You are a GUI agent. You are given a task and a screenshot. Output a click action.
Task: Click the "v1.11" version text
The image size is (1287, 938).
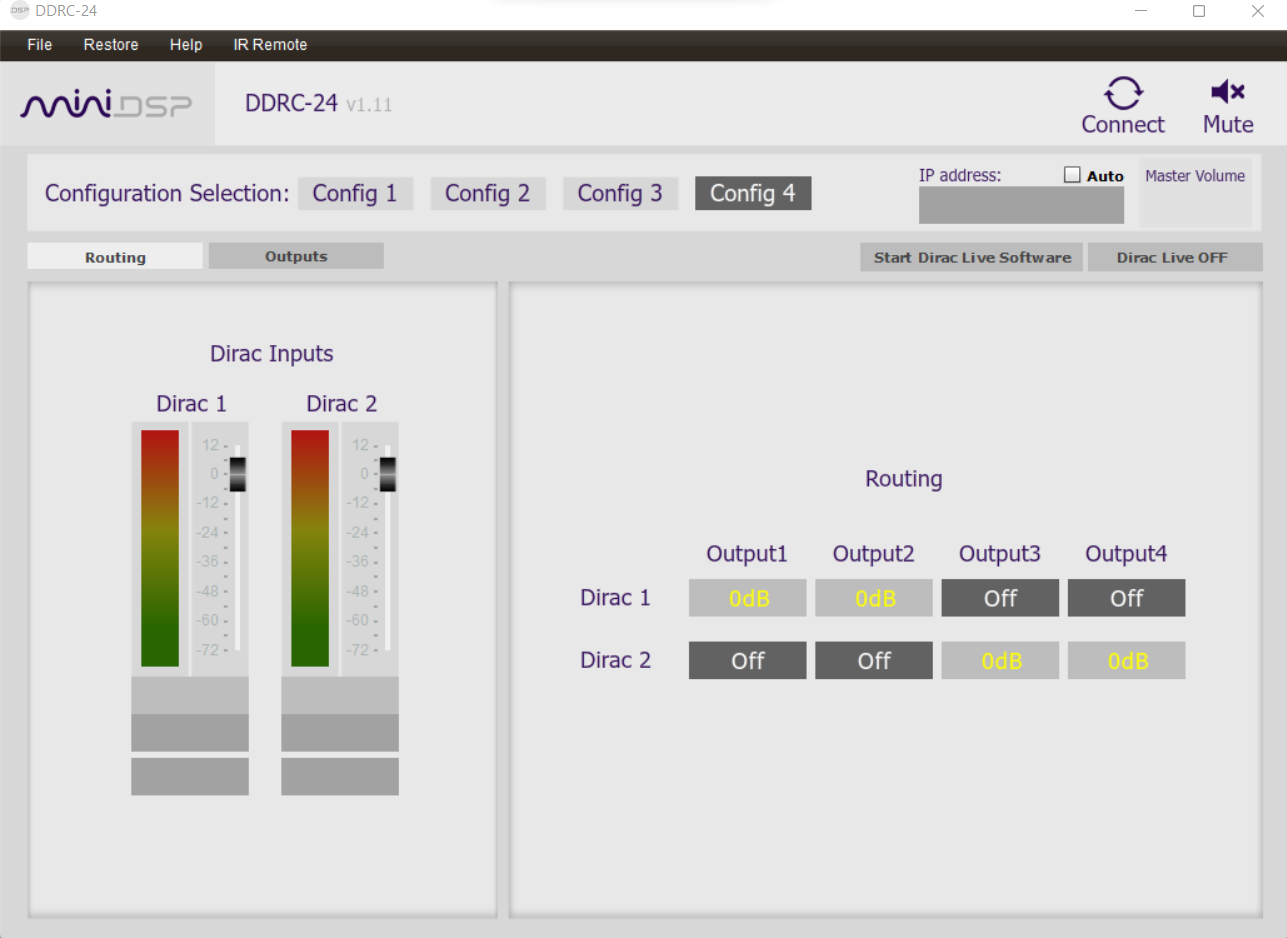point(369,105)
